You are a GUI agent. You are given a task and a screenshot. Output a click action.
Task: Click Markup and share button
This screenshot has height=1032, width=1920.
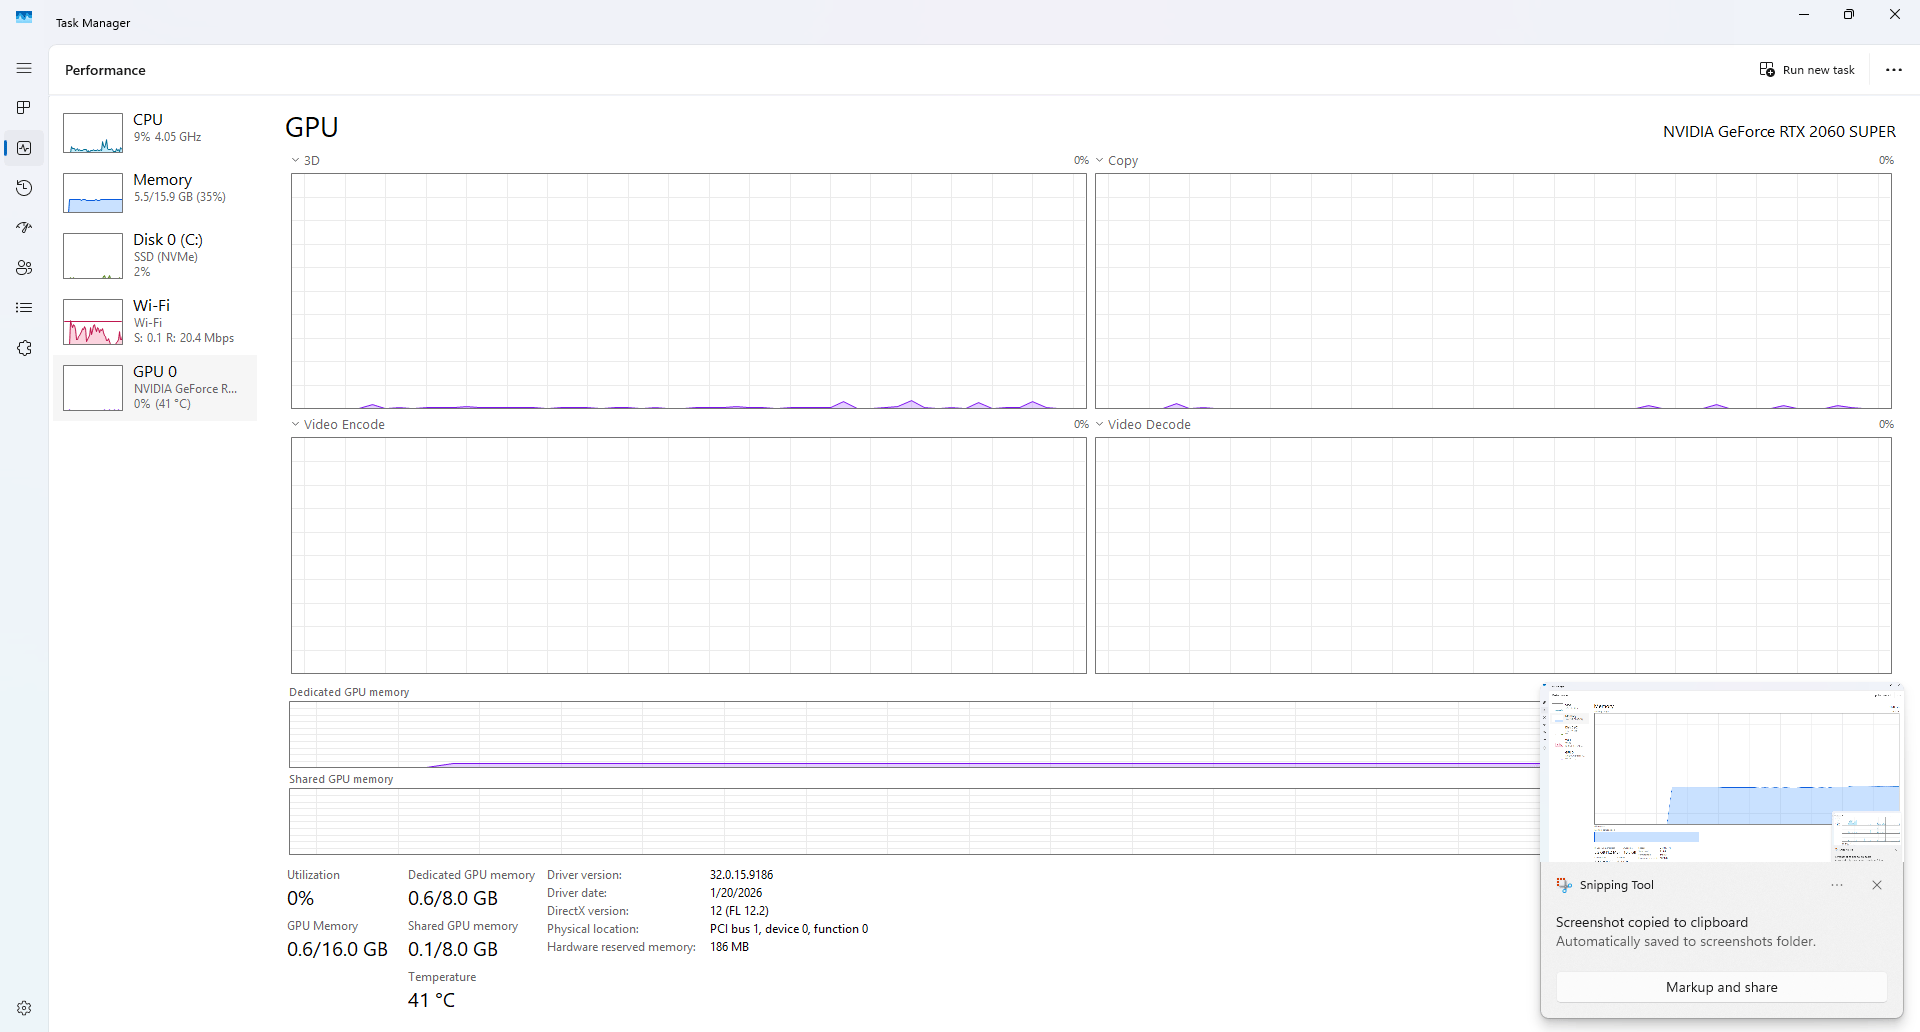pyautogui.click(x=1722, y=987)
